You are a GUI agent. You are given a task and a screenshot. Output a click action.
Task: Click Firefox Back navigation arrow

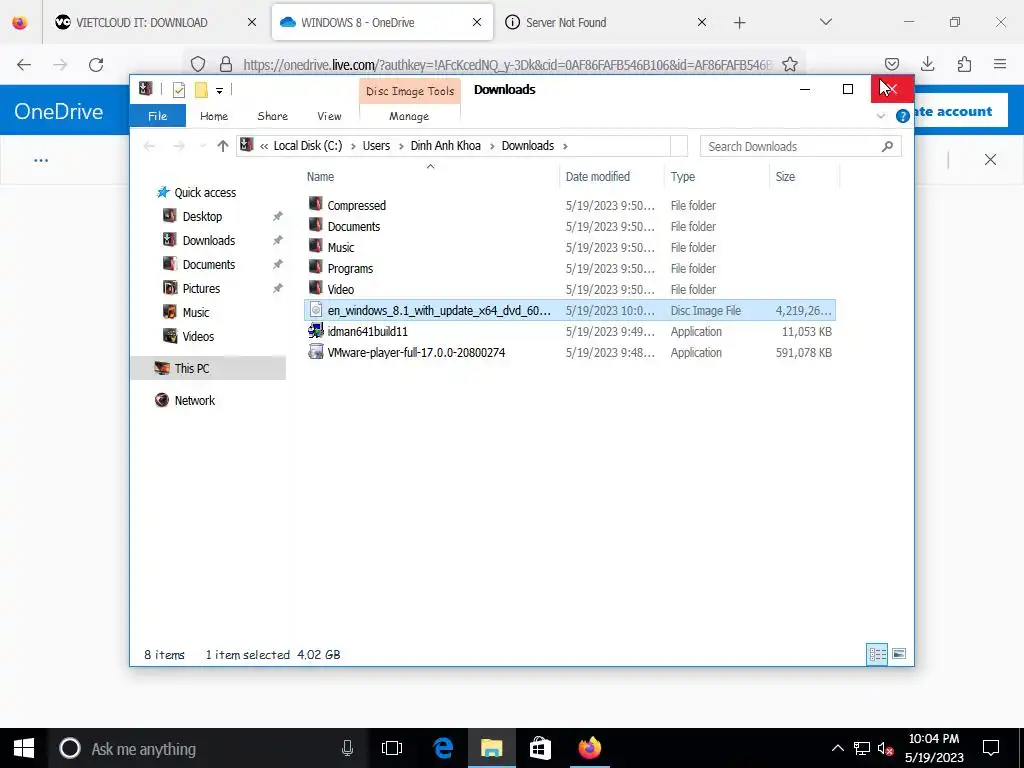tap(24, 65)
